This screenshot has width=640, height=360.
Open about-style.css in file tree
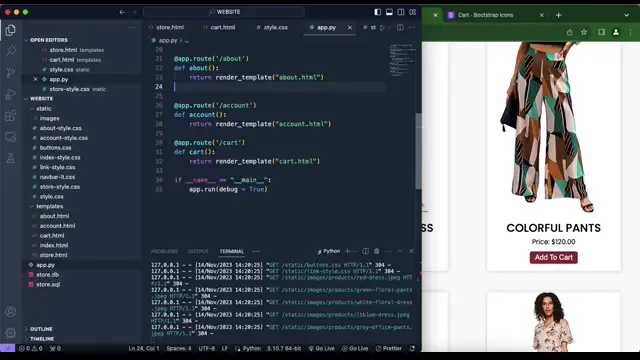click(60, 128)
